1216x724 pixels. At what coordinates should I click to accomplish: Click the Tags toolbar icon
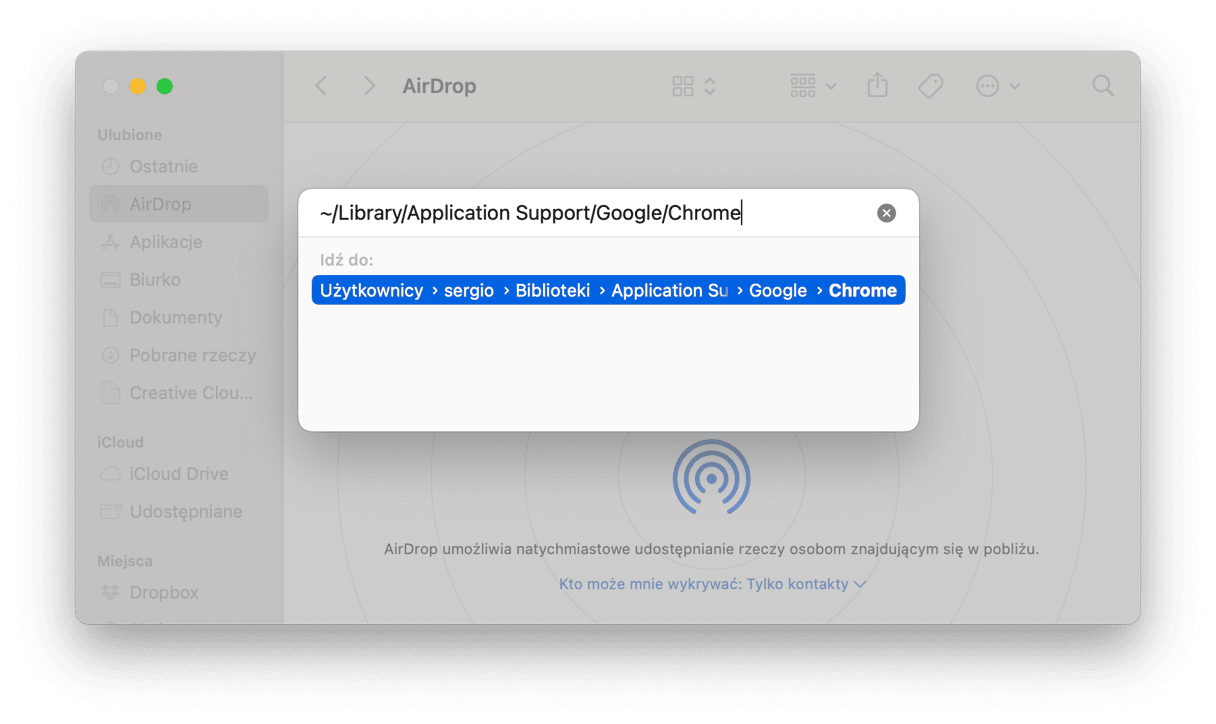pos(930,86)
